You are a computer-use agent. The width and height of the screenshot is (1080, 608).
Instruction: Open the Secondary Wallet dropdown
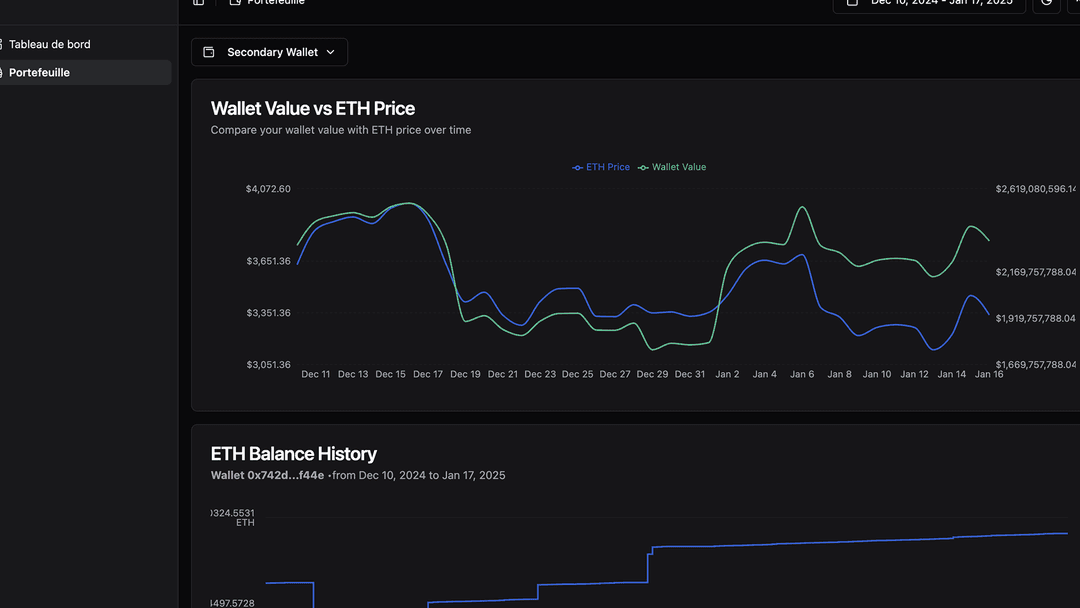pyautogui.click(x=270, y=52)
